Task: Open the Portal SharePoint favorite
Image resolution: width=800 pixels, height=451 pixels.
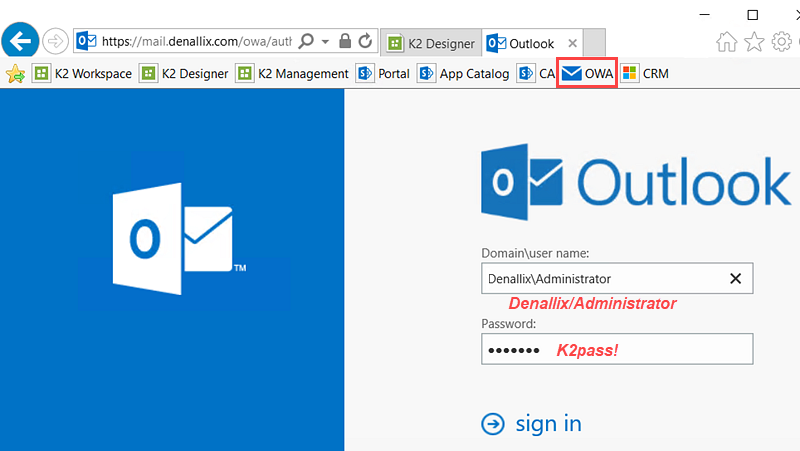Action: (383, 74)
